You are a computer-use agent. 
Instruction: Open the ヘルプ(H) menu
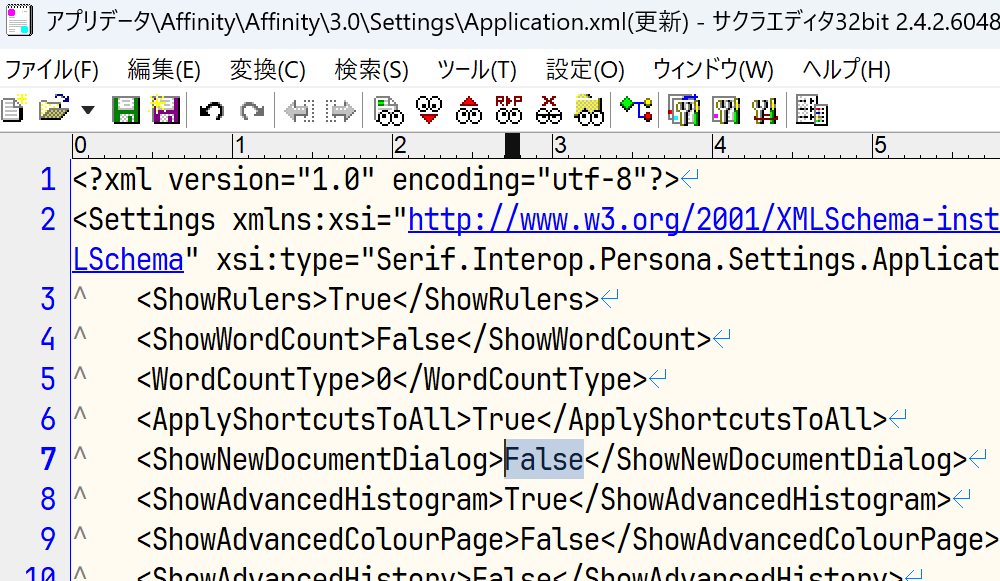tap(846, 69)
